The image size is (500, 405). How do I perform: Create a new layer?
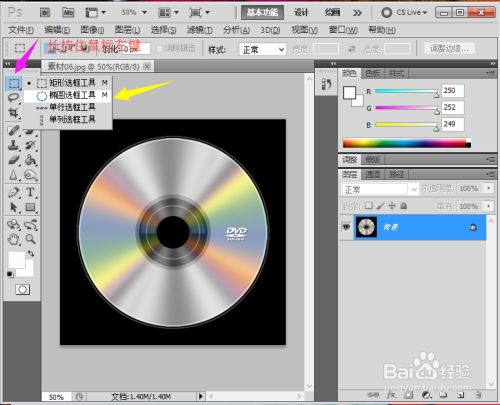click(x=460, y=395)
